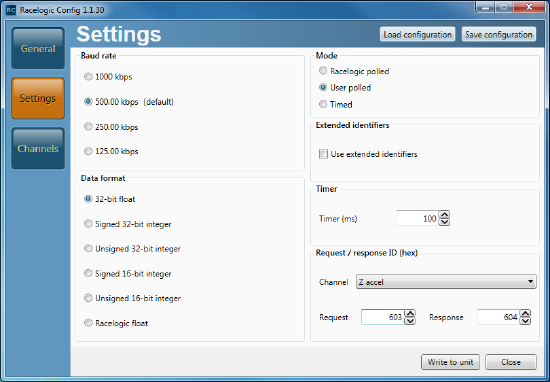Decrement the Request ID down arrow

tap(410, 321)
